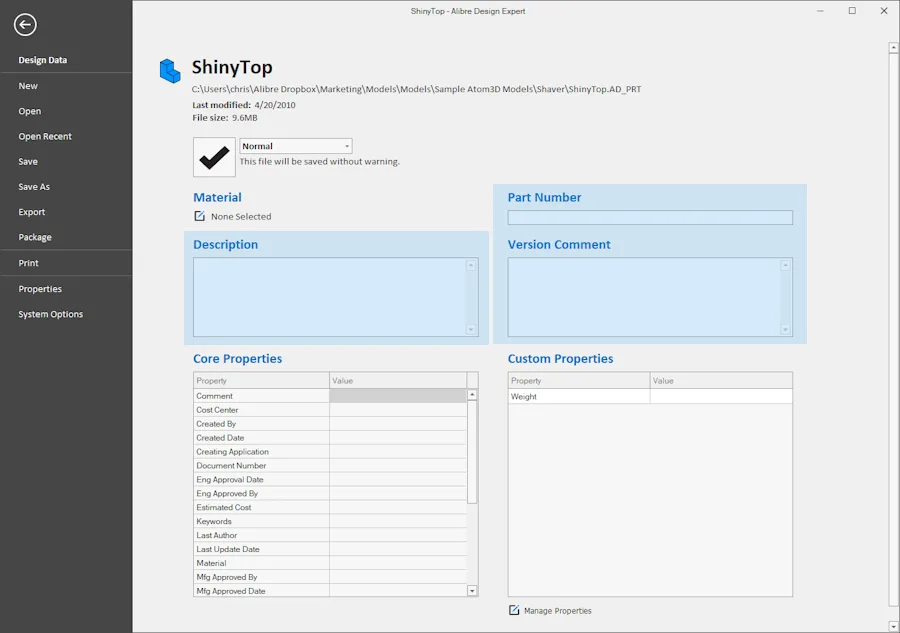Choose Open from the sidebar menu
Screen dimensions: 900x633
click(x=30, y=111)
